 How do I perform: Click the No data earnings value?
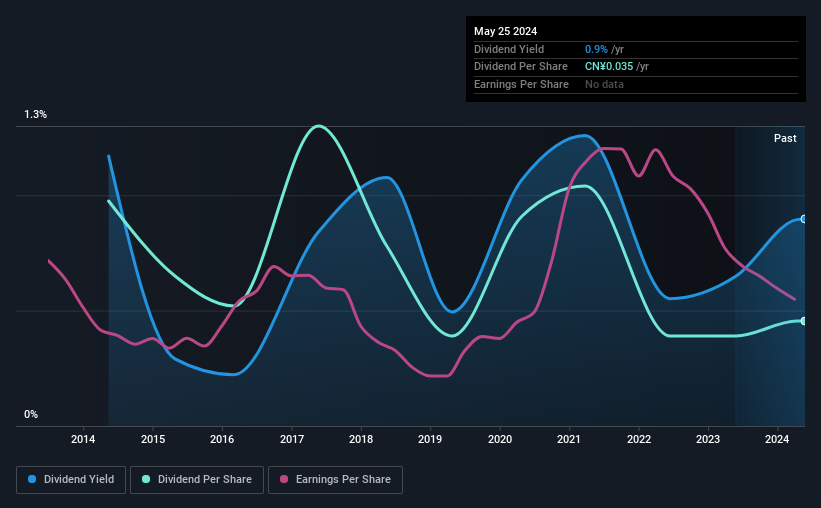point(604,84)
